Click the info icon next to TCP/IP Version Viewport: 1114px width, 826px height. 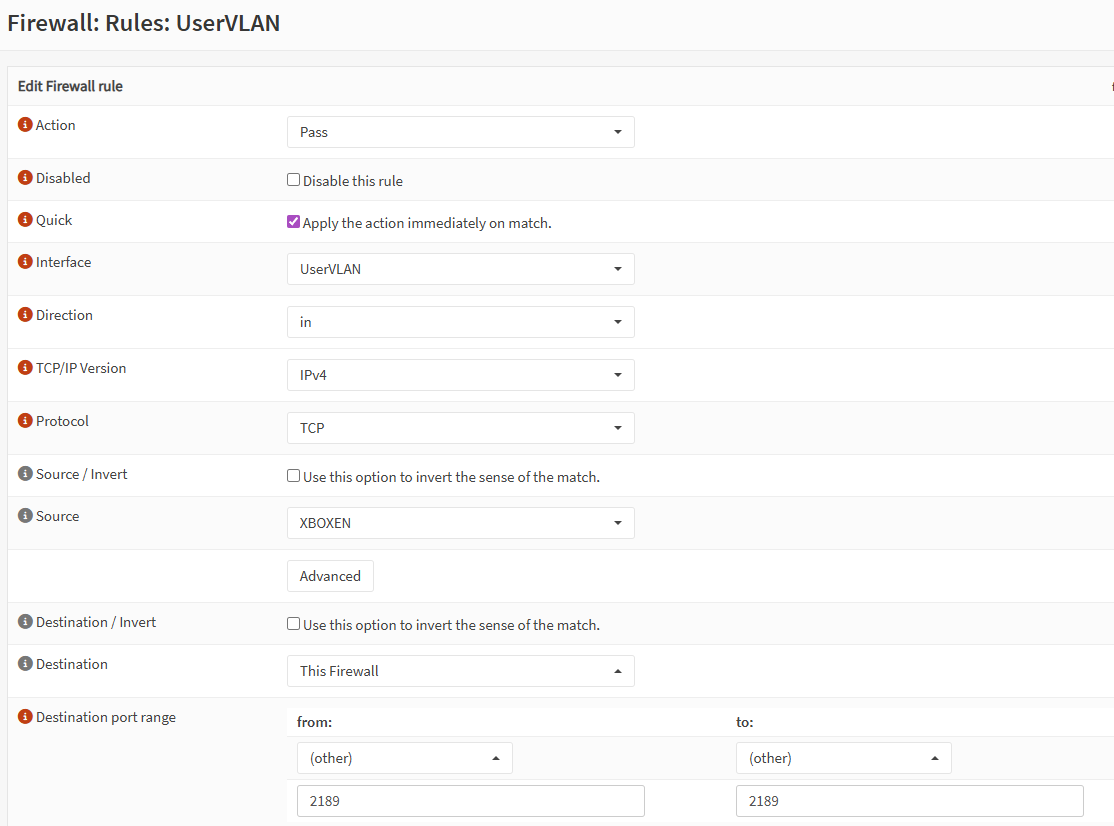tap(25, 368)
